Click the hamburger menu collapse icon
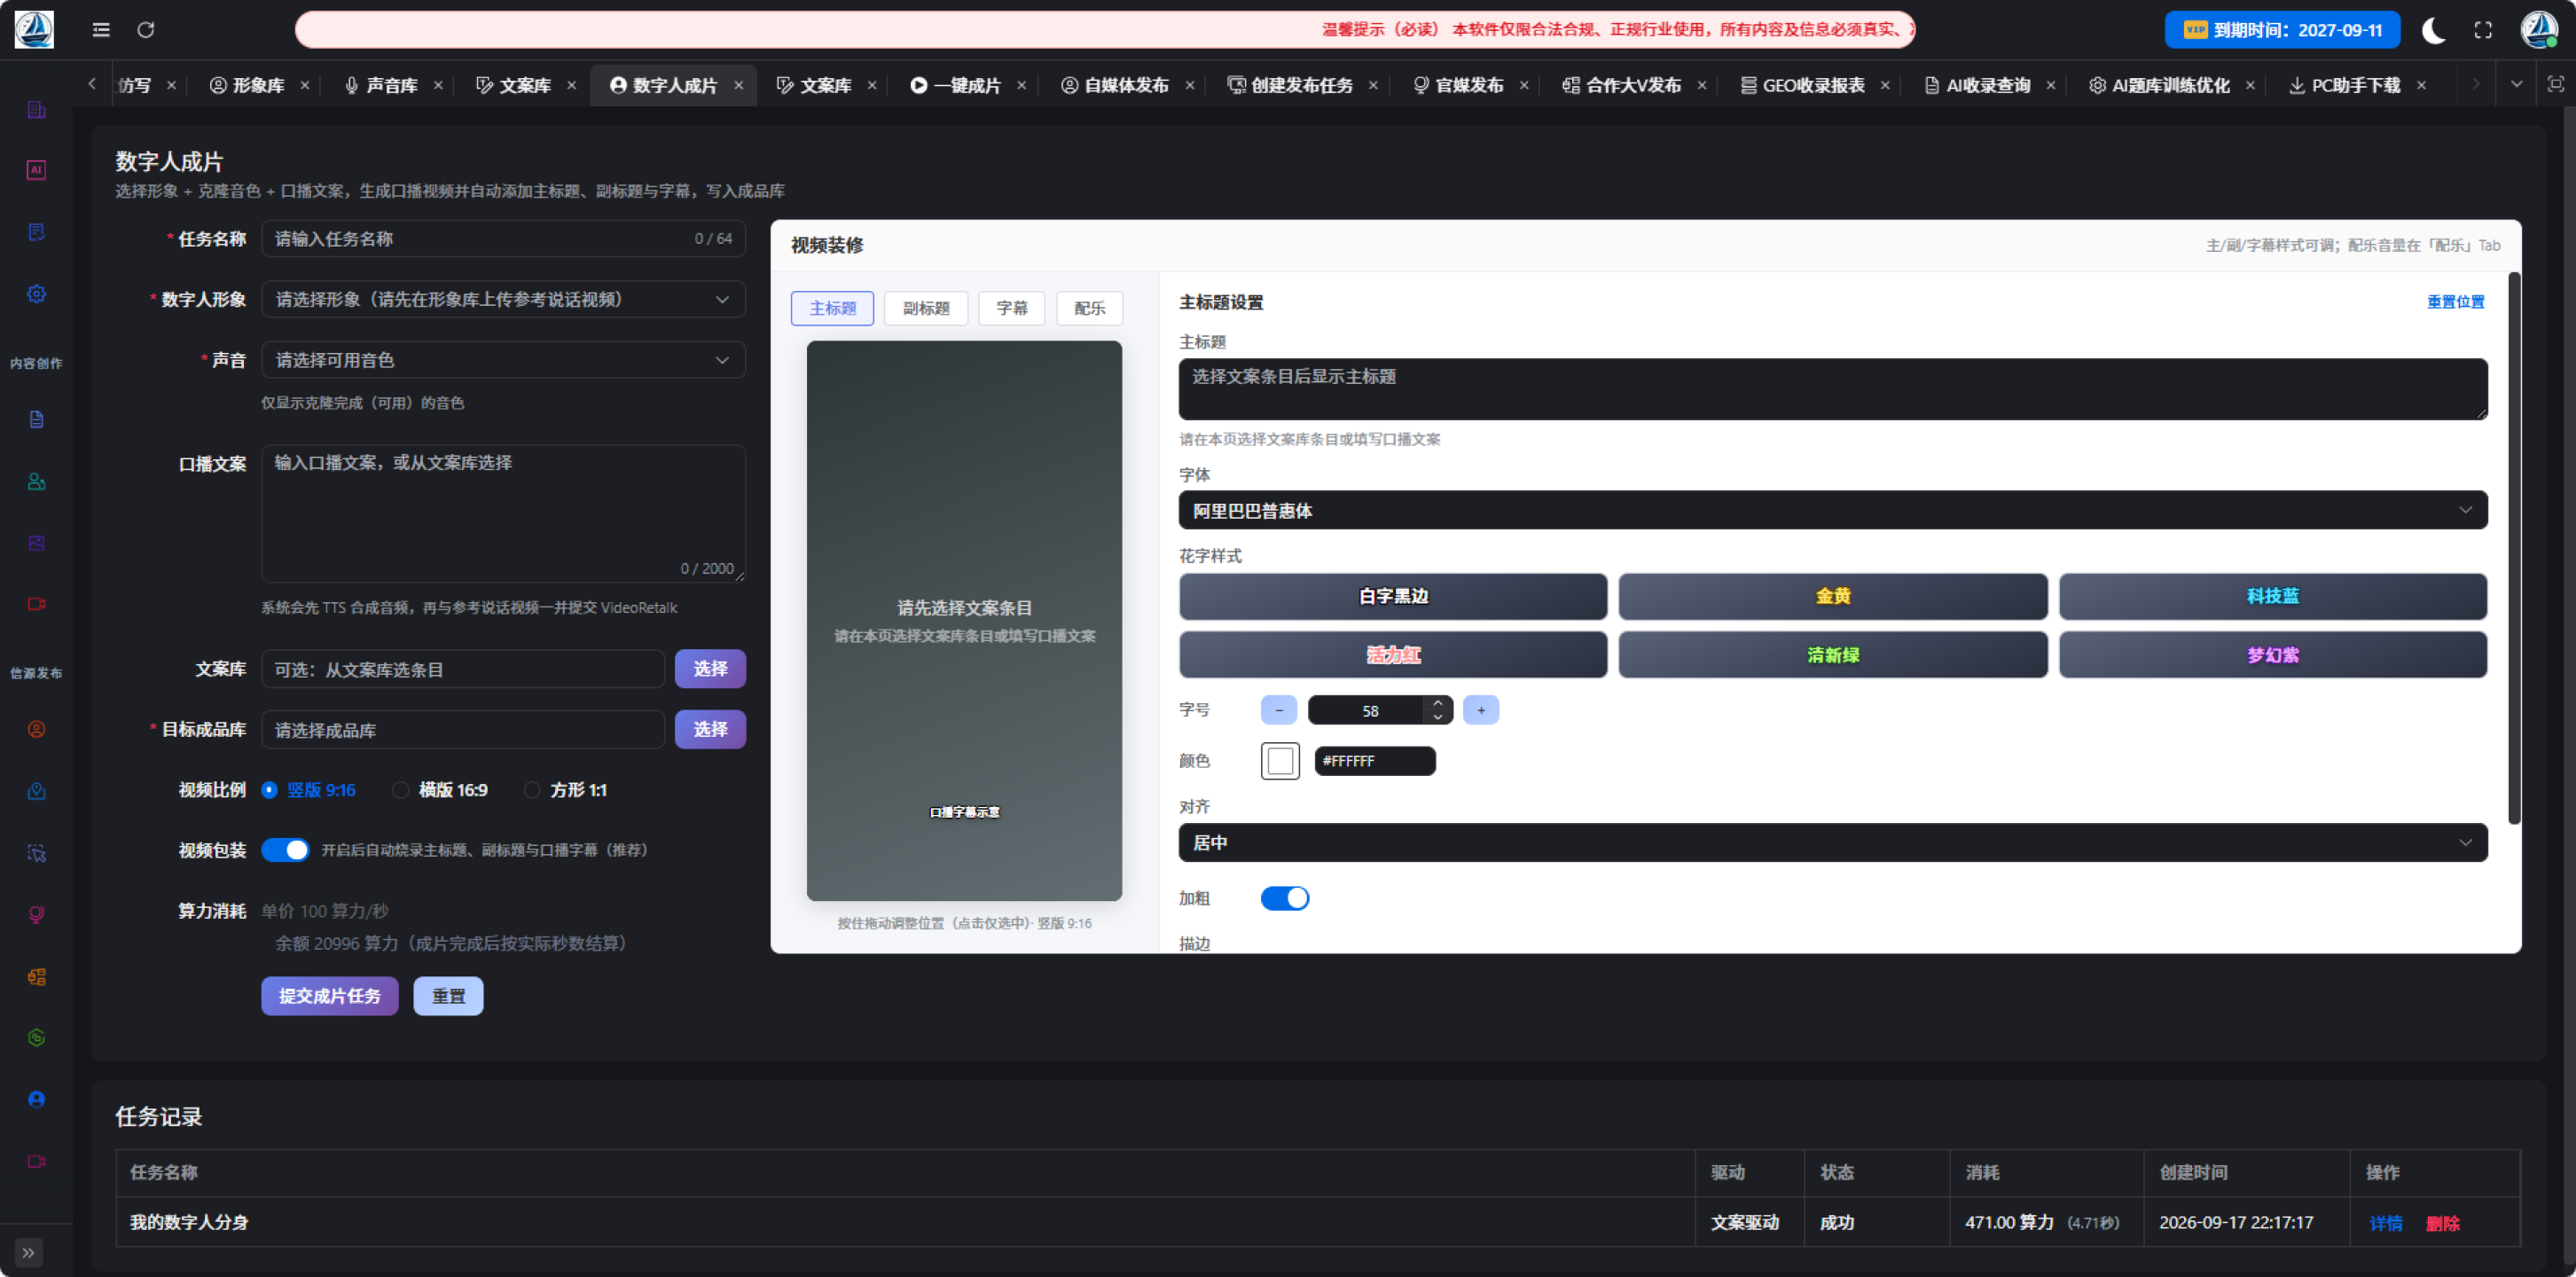Image resolution: width=2576 pixels, height=1277 pixels. coord(101,30)
